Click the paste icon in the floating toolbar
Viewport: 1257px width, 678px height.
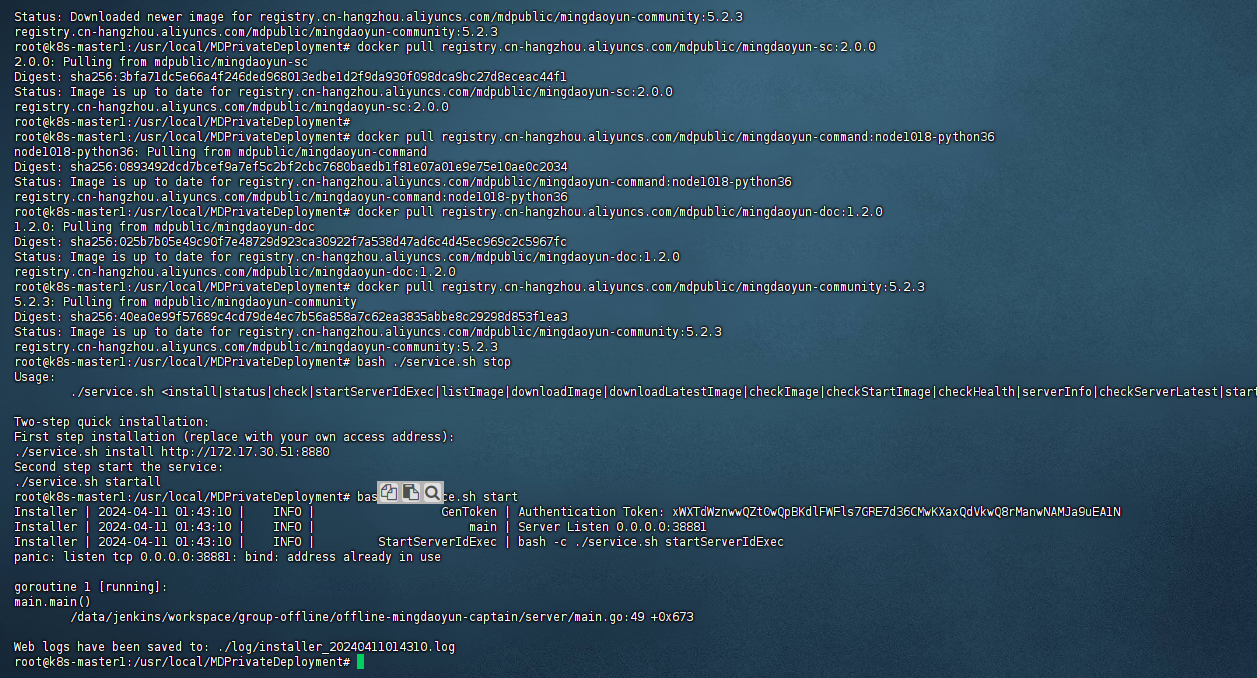coord(410,492)
